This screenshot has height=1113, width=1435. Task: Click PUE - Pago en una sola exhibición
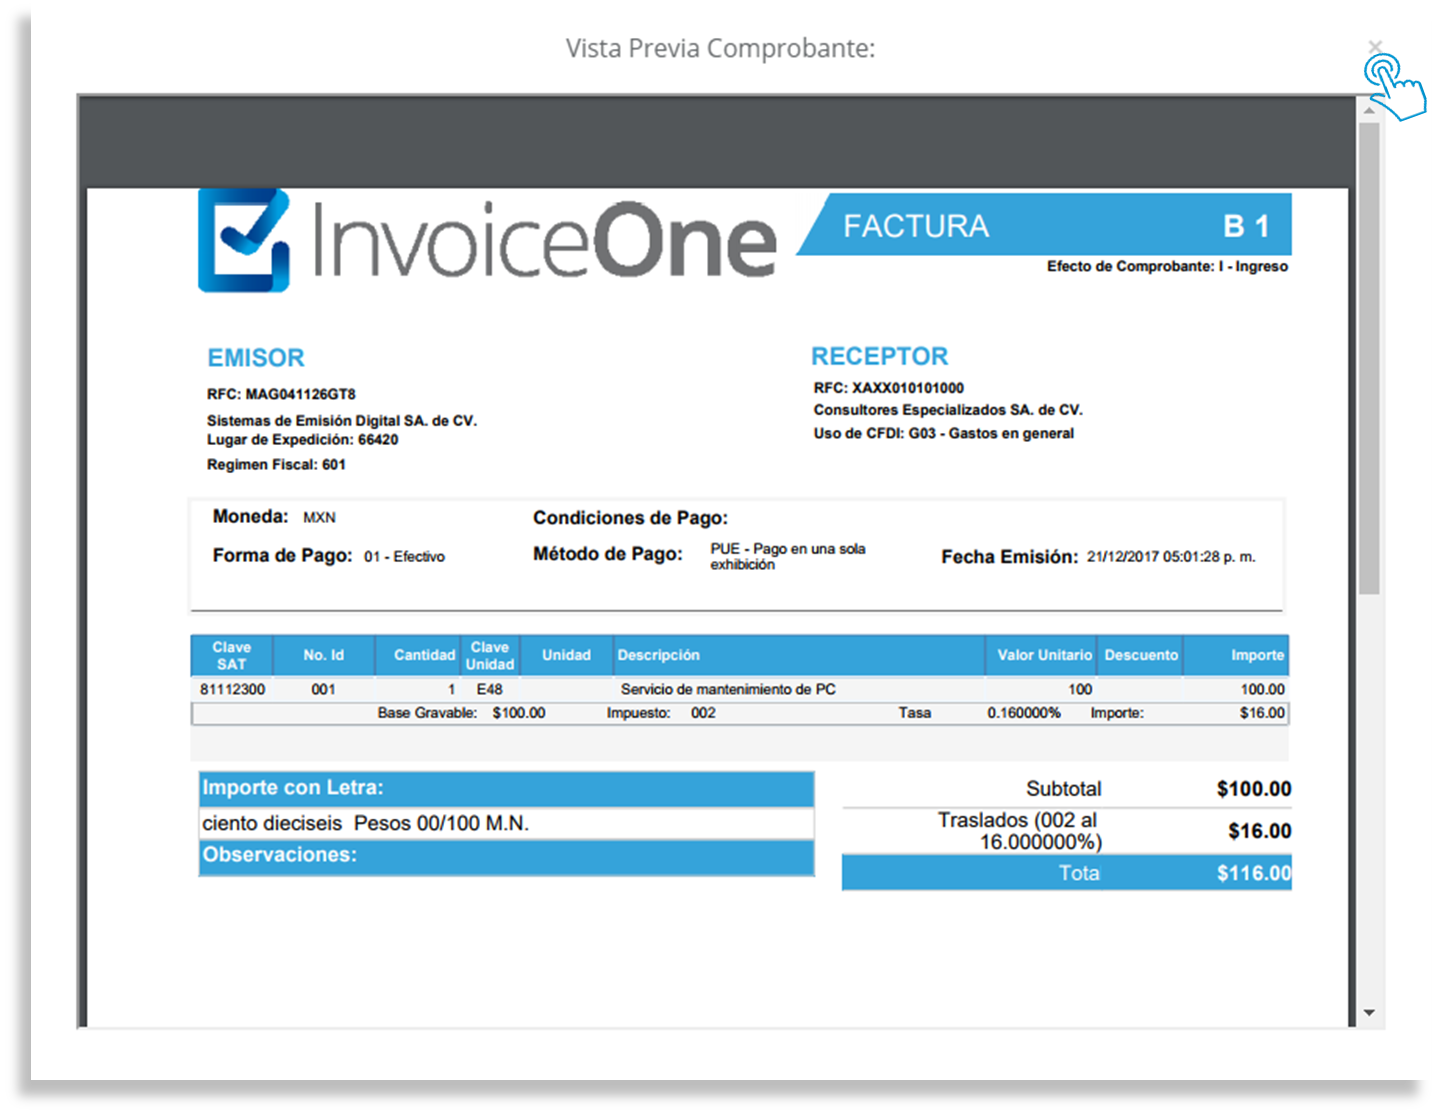(x=788, y=557)
